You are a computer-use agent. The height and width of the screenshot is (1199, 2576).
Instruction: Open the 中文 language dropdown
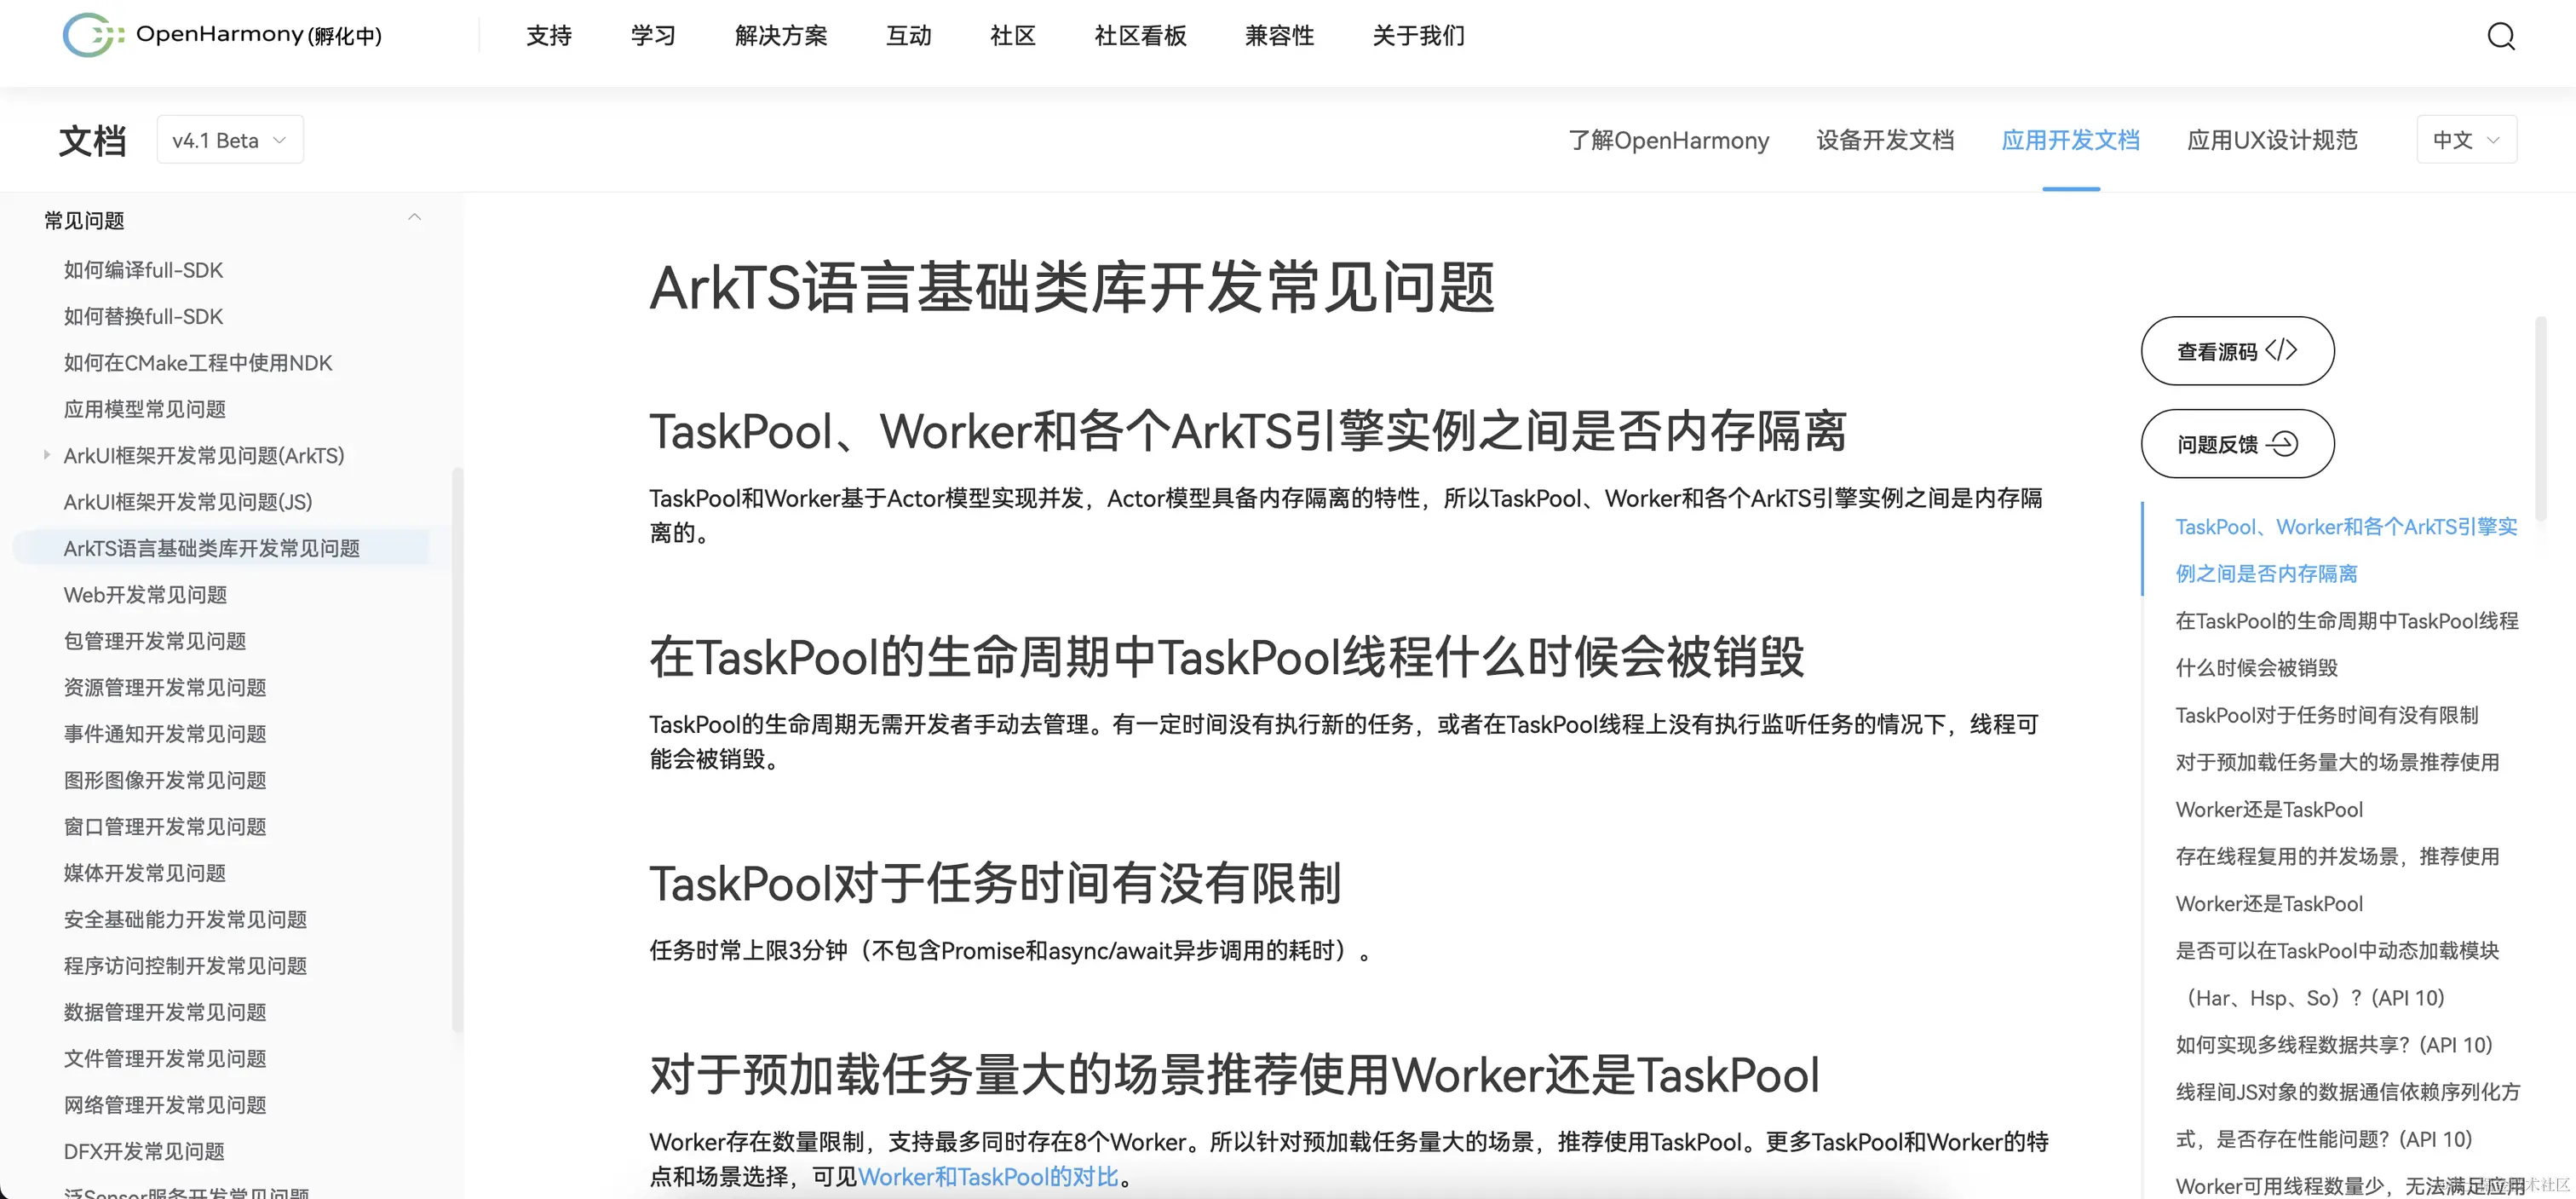(x=2465, y=140)
